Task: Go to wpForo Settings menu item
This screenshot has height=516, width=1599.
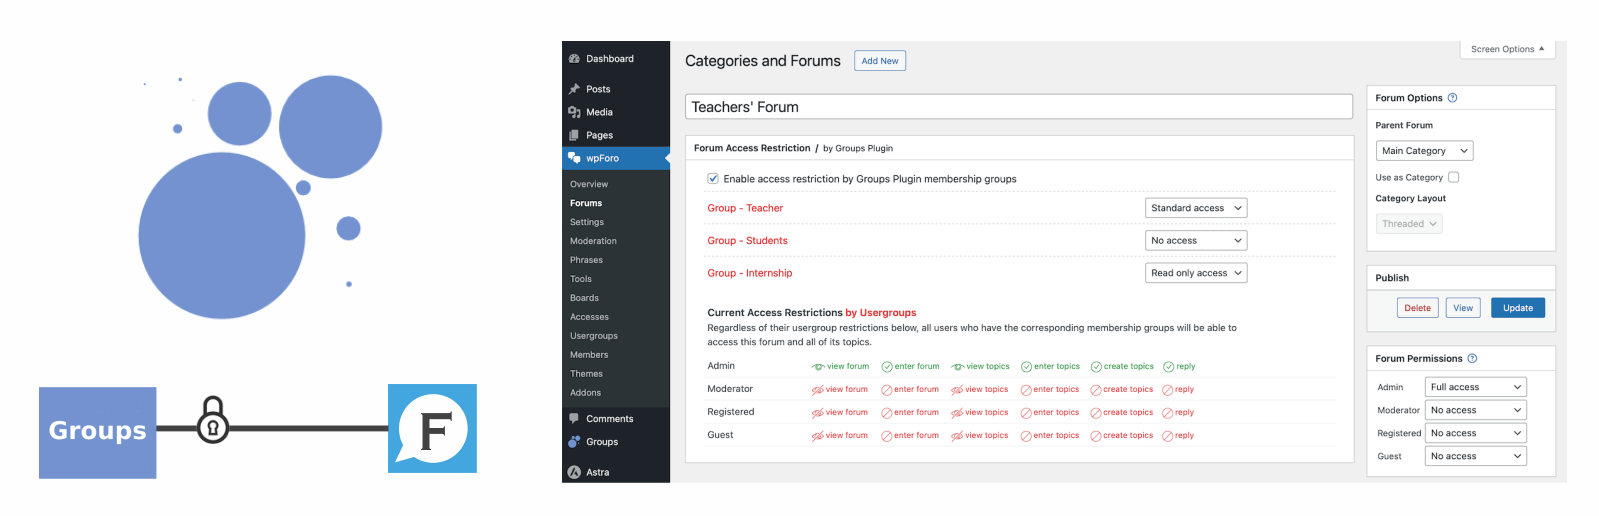Action: pos(587,222)
